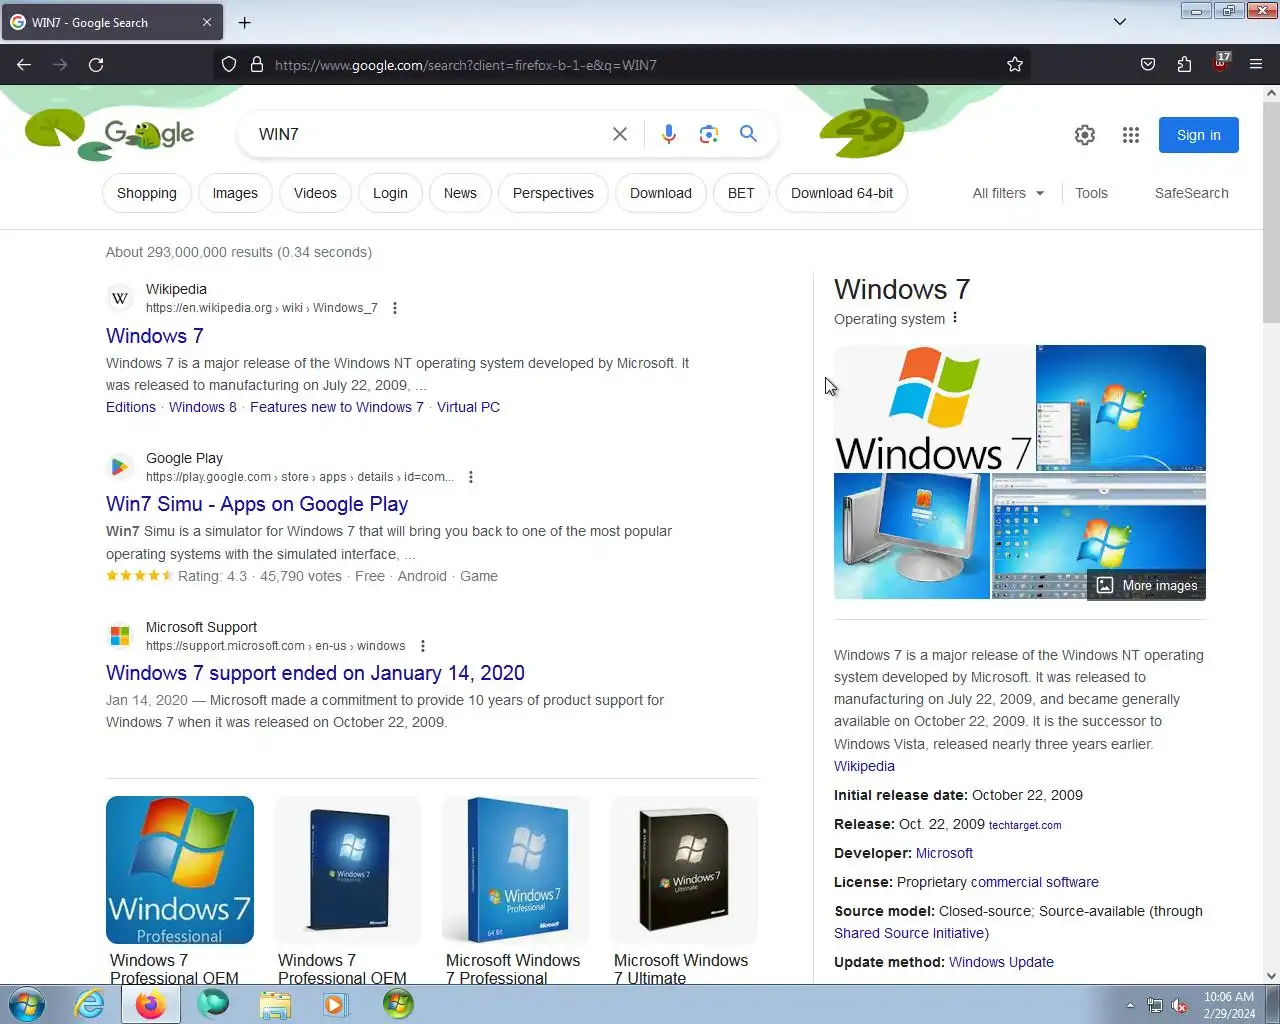Click the Google search input field
Screen dimensions: 1280x1024
coord(430,134)
